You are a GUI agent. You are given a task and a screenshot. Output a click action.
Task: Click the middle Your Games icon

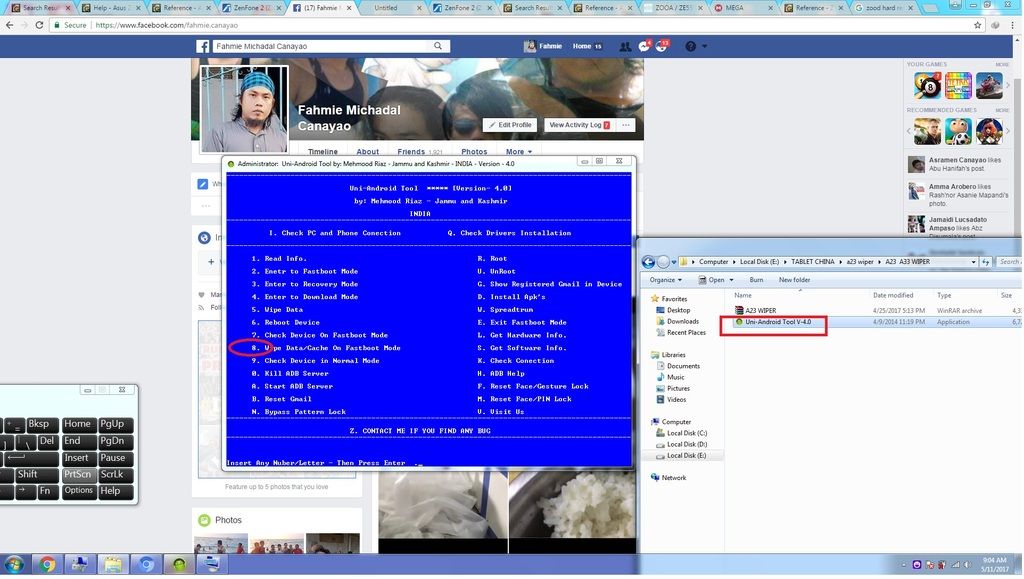(958, 86)
